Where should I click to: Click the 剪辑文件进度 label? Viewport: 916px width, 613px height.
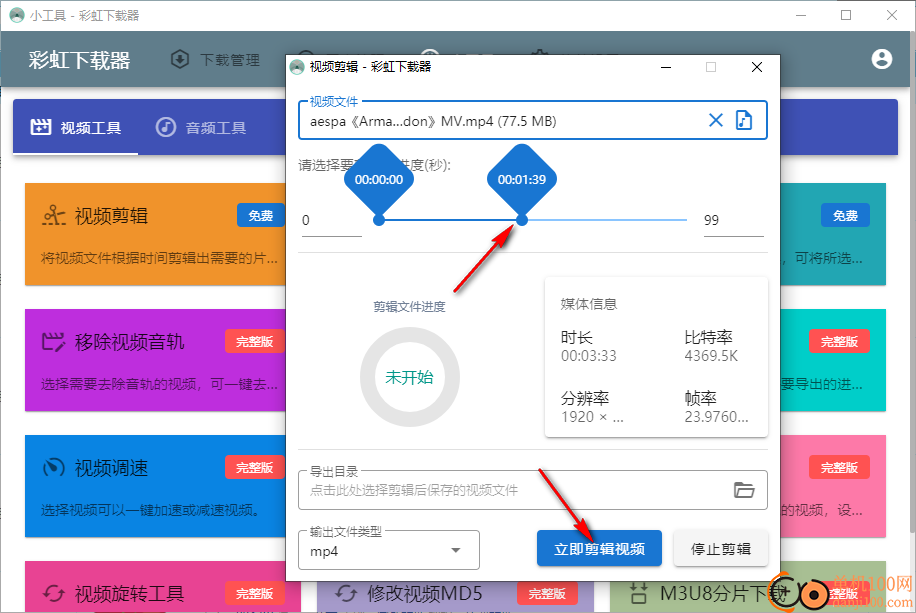tap(410, 306)
